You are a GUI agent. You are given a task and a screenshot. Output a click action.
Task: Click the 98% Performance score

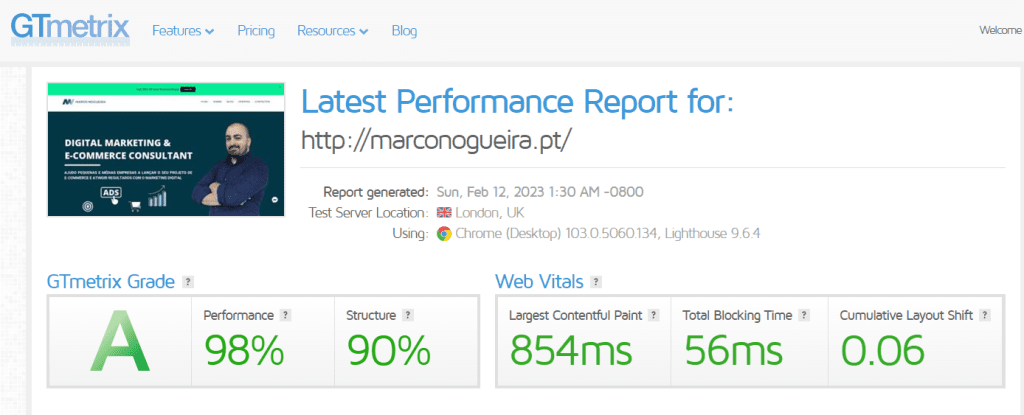click(244, 350)
